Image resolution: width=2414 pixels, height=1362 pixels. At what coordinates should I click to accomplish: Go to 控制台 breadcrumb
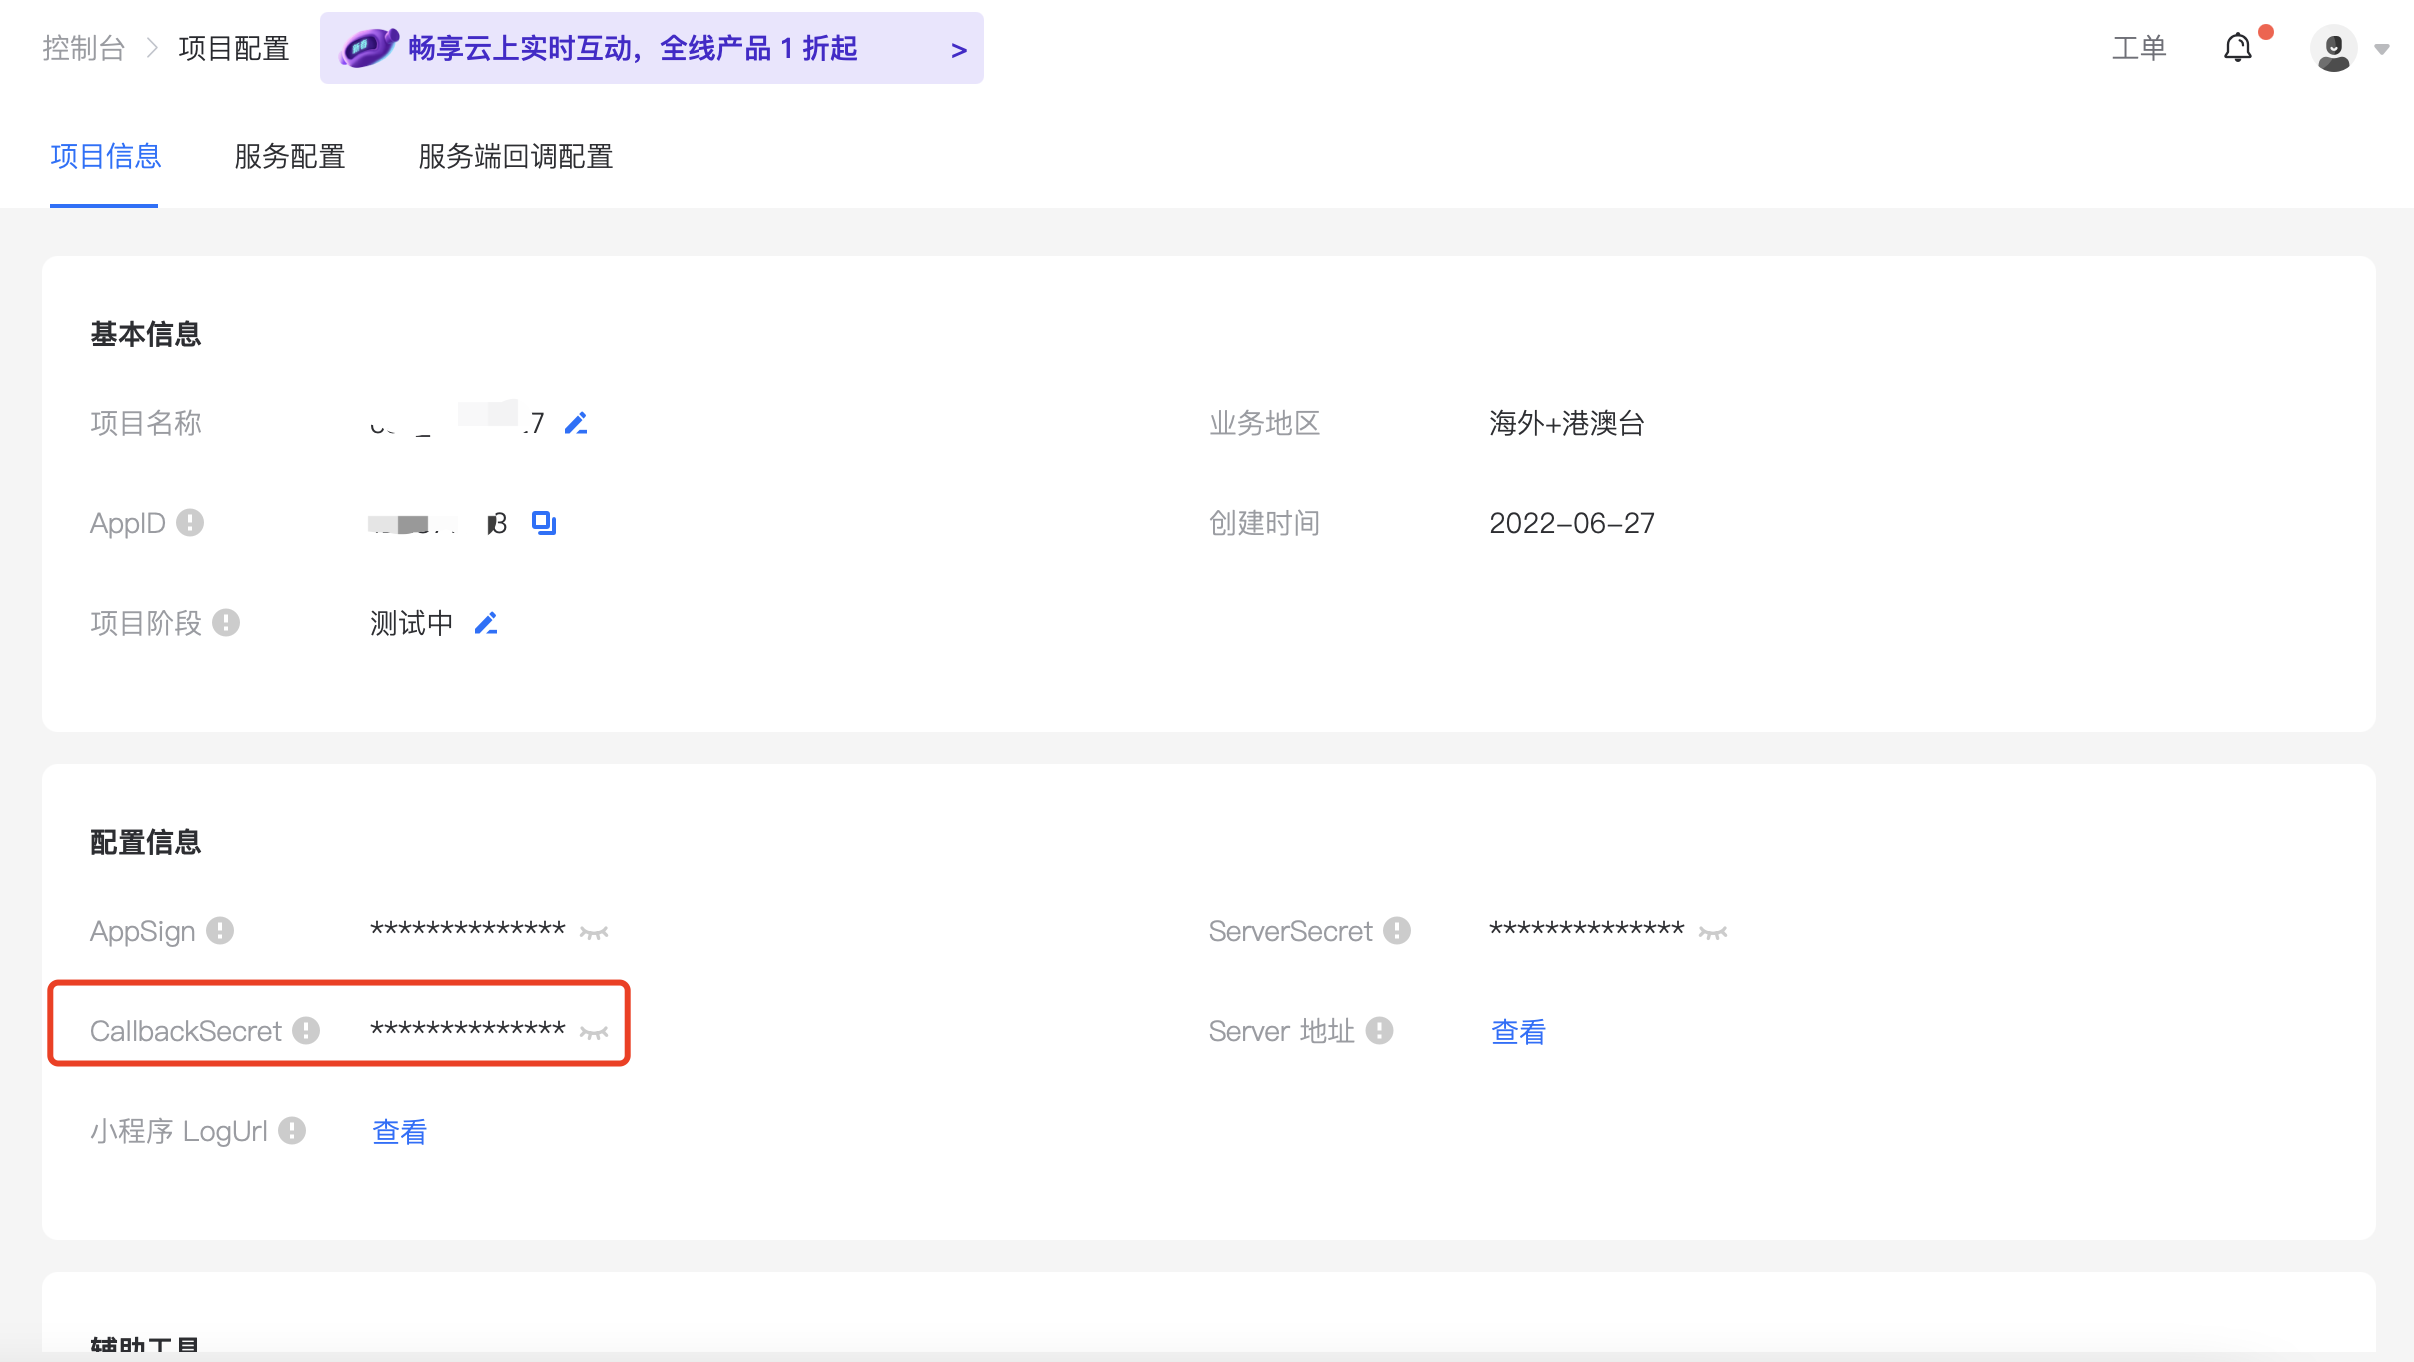83,48
